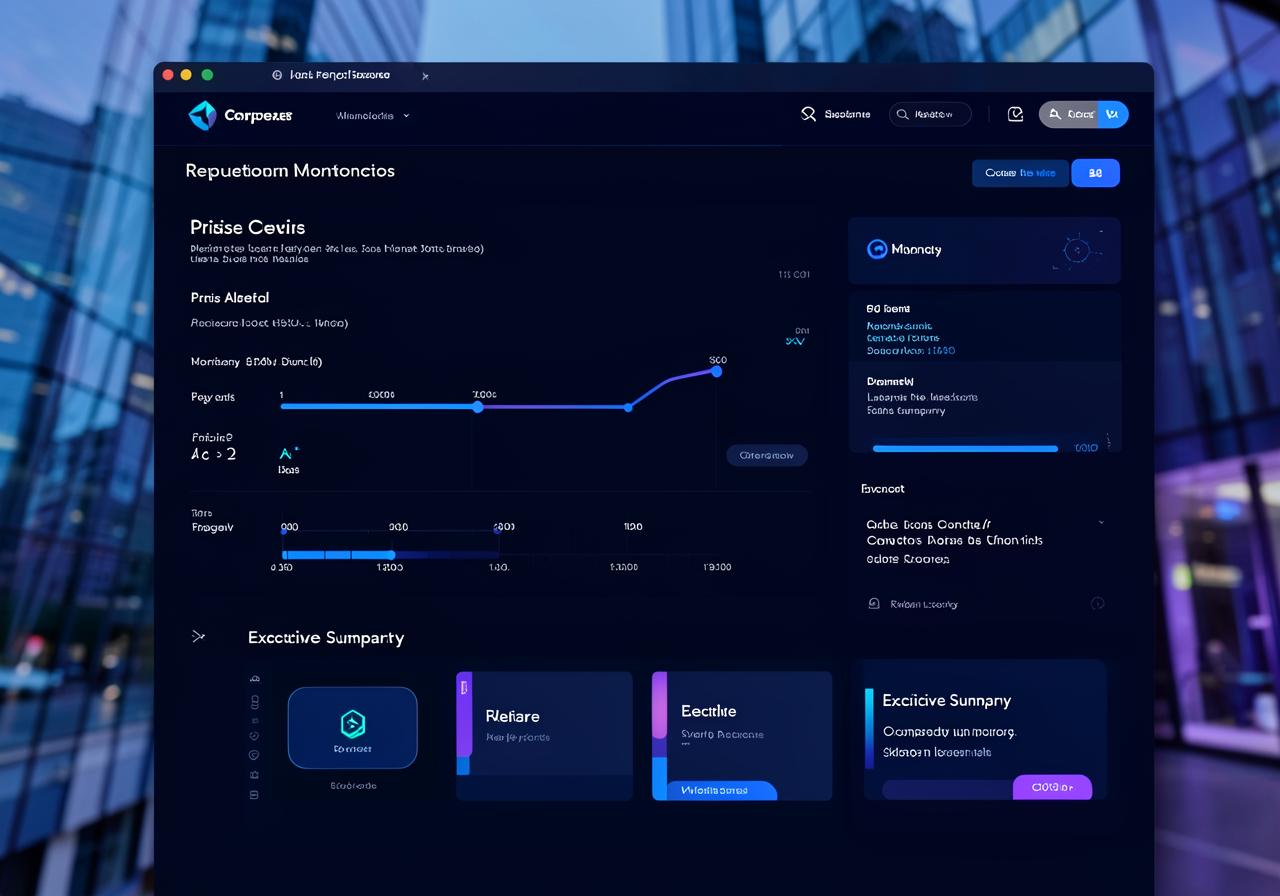Click the blue progress bar in the Monncty panel

click(965, 449)
